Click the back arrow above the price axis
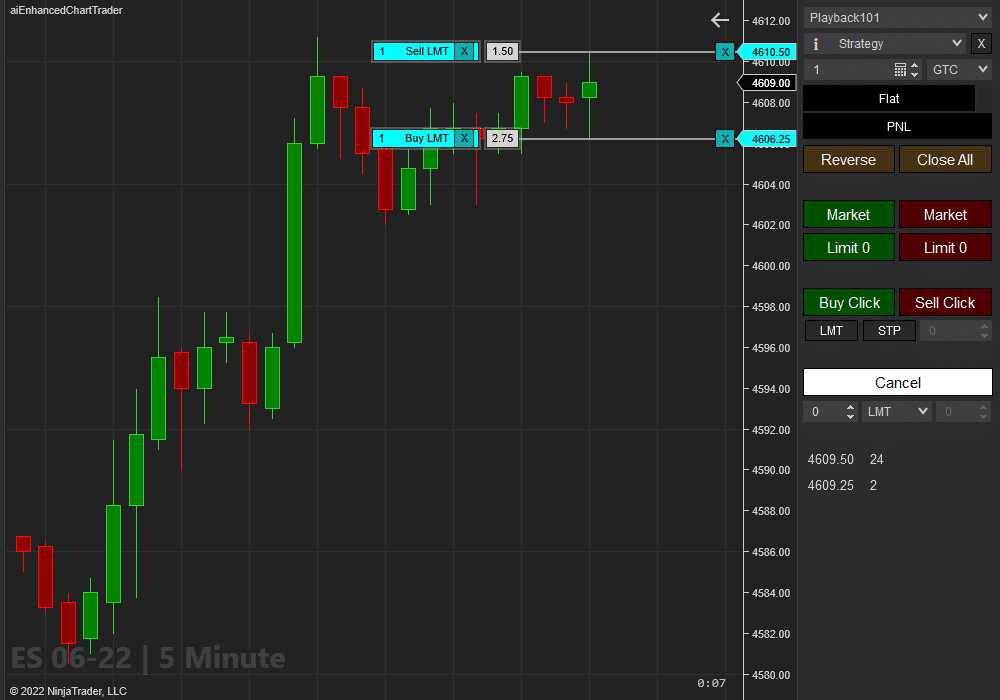Screen dimensions: 1000x700 click(x=719, y=19)
